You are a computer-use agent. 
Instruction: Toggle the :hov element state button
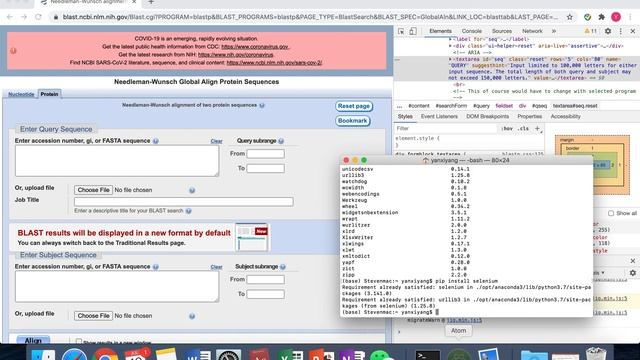click(x=507, y=129)
